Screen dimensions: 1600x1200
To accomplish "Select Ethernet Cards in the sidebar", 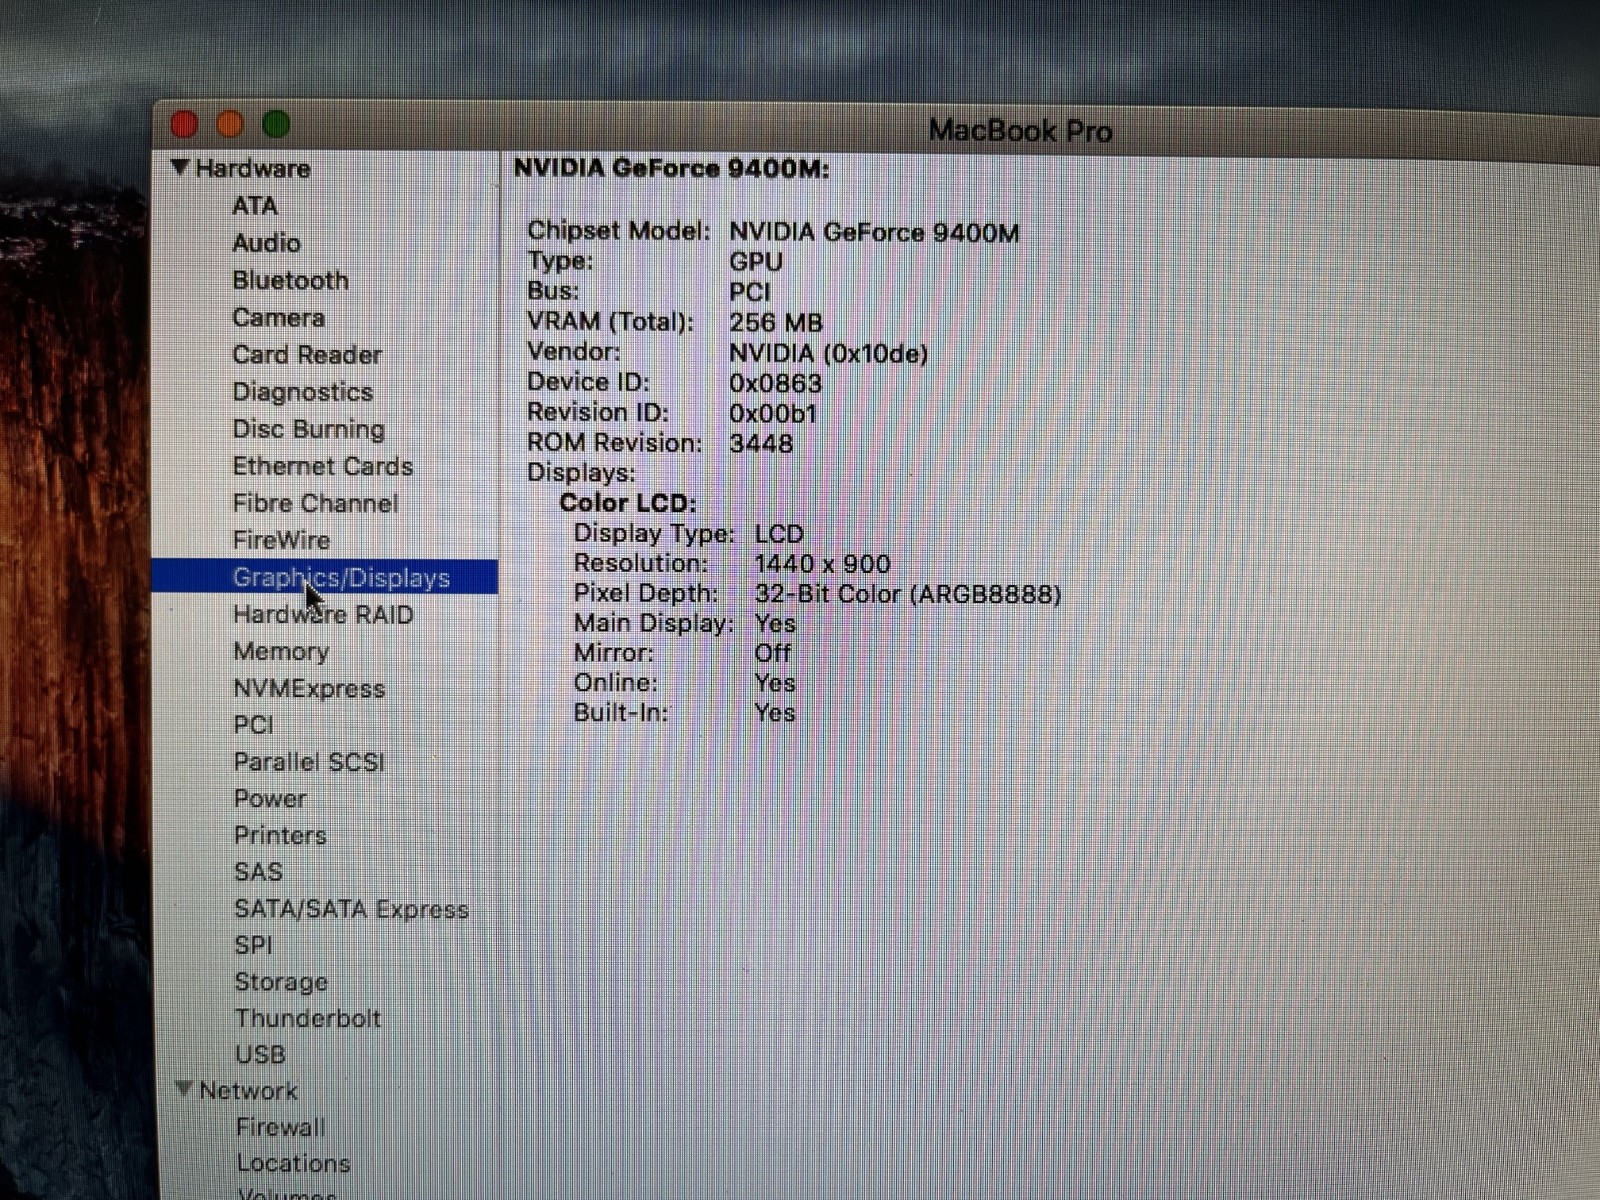I will pyautogui.click(x=322, y=466).
